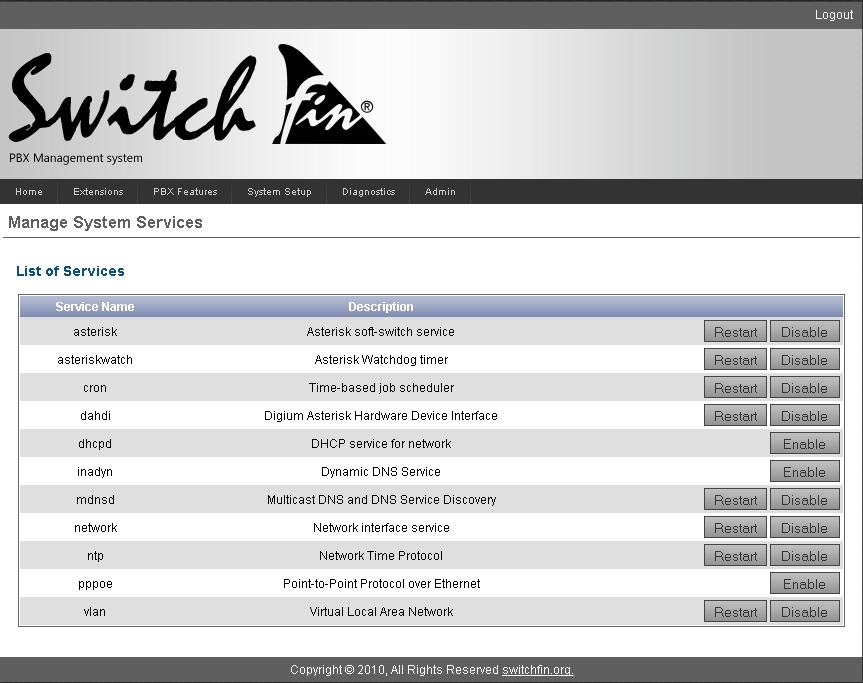Click 'Point-to-Point Protocol over Ethernet' text

tap(381, 584)
